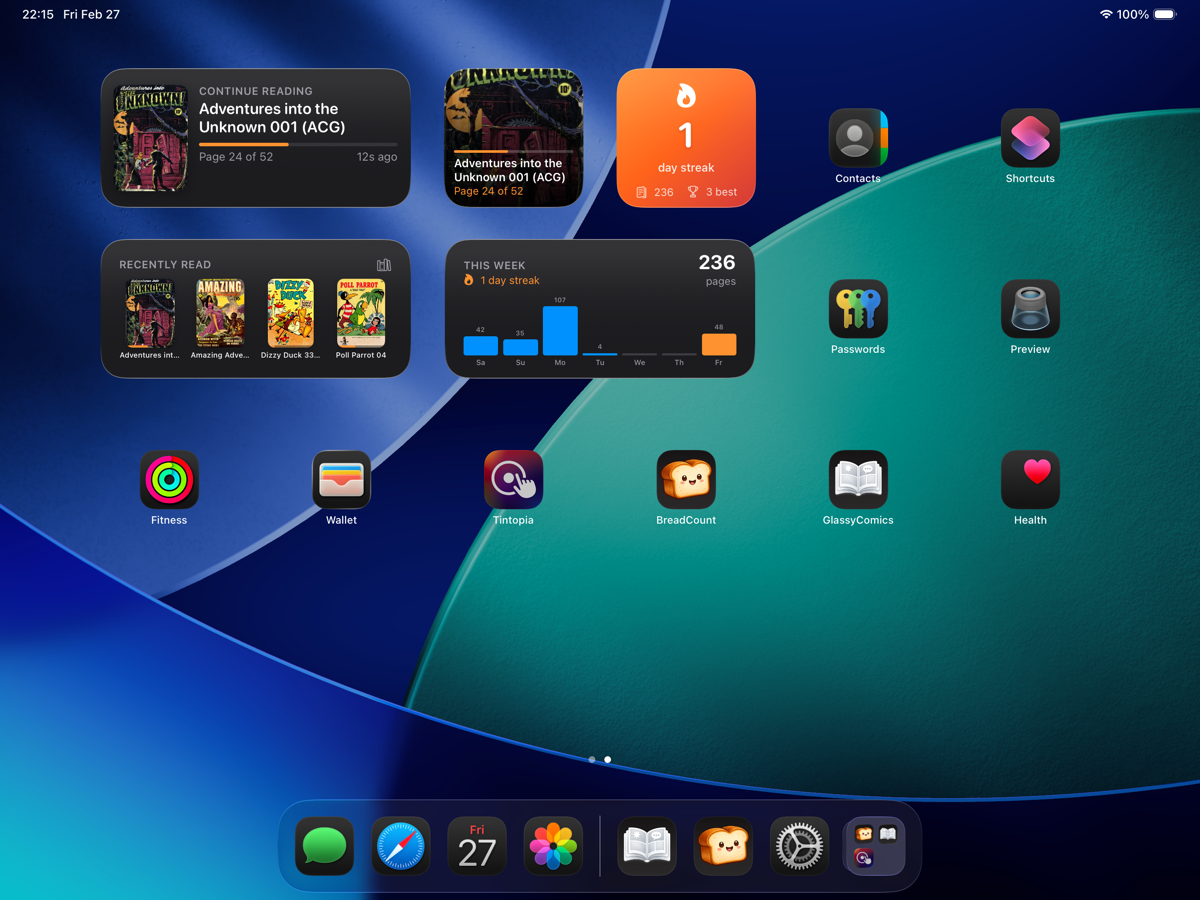Image resolution: width=1200 pixels, height=900 pixels.
Task: Tap the Wi-Fi status icon
Action: pyautogui.click(x=1106, y=15)
